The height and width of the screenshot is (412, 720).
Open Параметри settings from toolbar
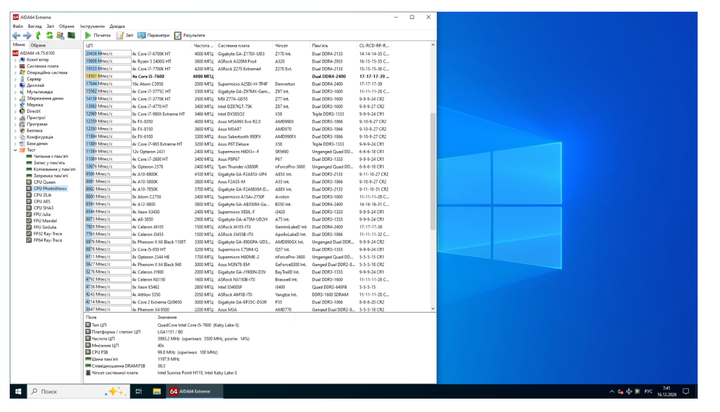click(153, 35)
